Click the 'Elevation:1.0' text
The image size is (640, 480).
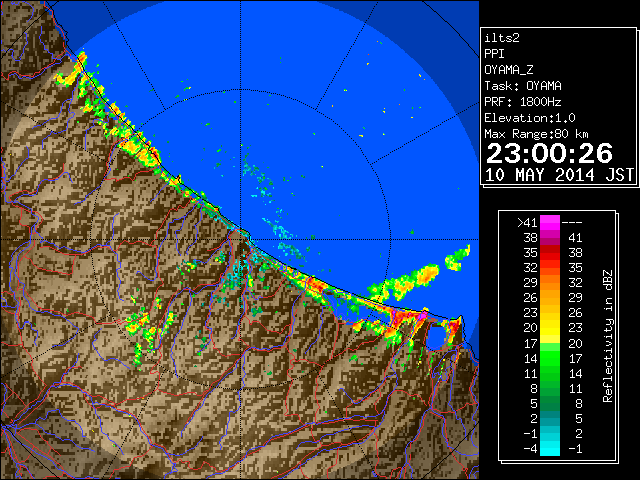[530, 118]
